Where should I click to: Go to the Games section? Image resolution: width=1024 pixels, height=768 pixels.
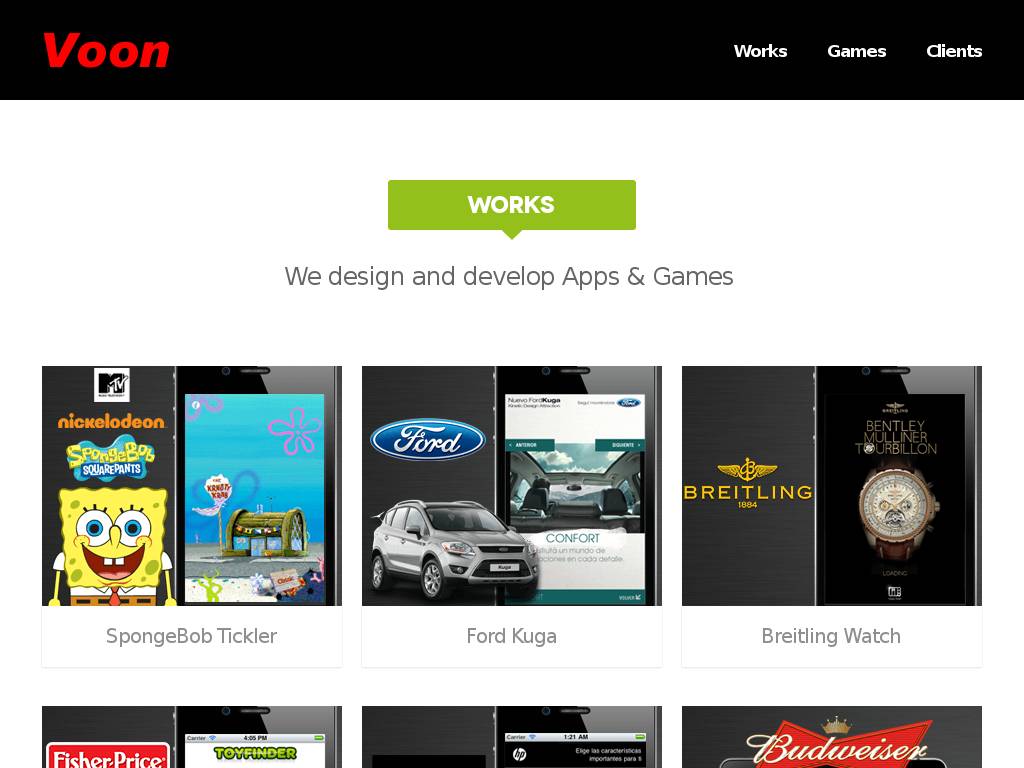pyautogui.click(x=856, y=51)
